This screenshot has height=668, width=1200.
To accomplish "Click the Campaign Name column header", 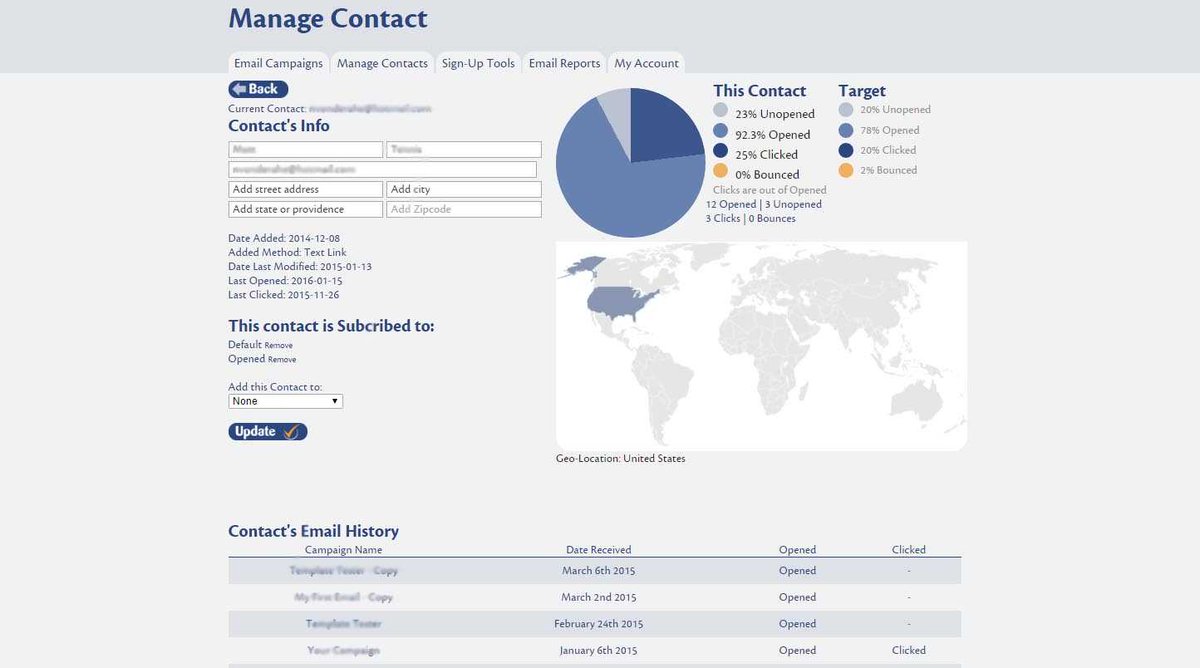I will [x=343, y=550].
